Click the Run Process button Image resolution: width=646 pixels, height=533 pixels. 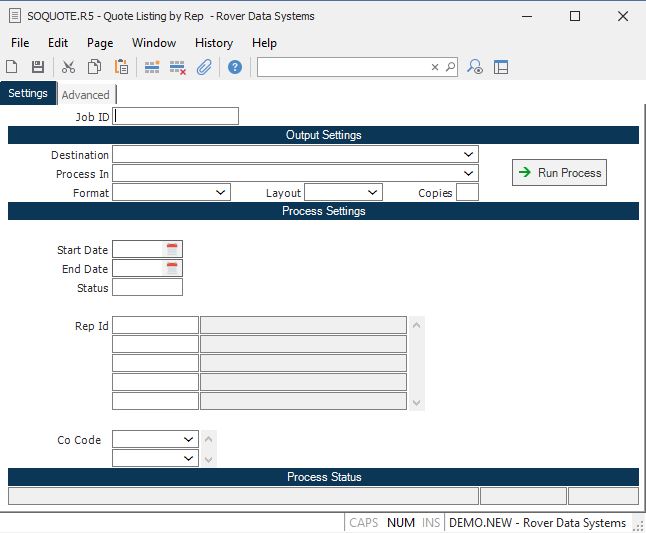559,173
